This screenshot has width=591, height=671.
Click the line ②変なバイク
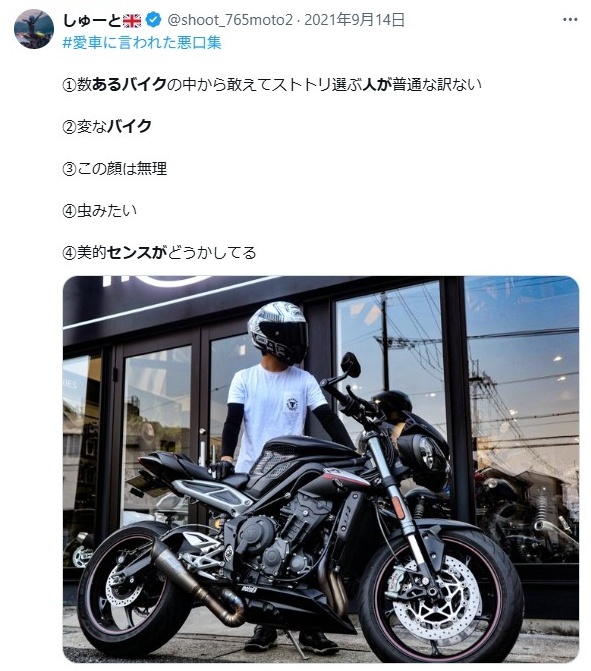107,126
